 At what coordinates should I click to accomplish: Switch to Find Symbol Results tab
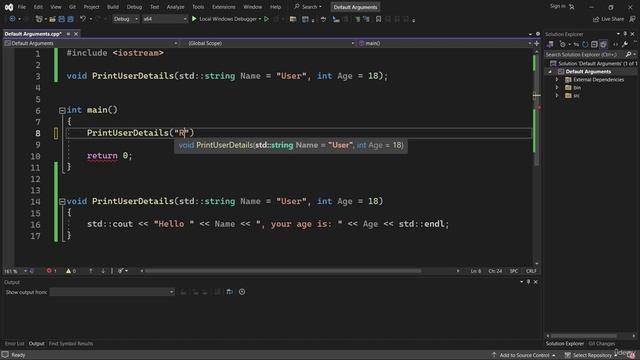[71, 344]
